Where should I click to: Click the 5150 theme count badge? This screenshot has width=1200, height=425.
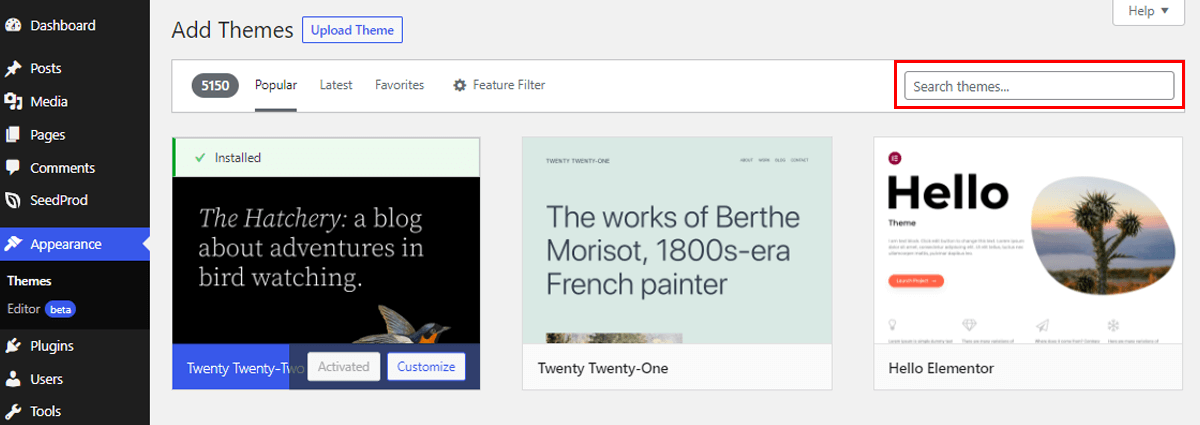tap(215, 86)
